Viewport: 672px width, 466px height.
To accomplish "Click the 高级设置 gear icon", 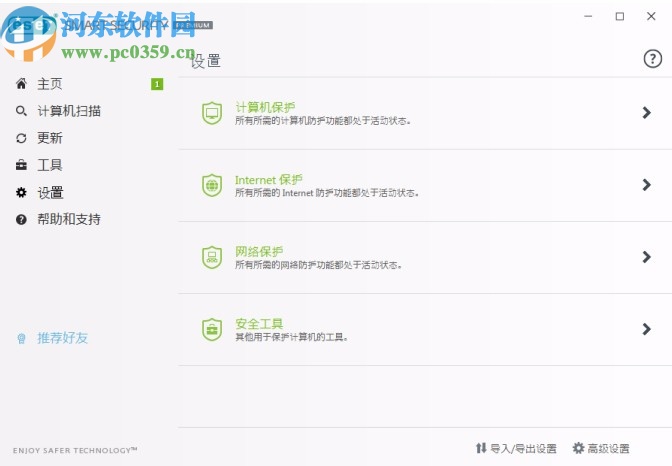I will tap(578, 448).
